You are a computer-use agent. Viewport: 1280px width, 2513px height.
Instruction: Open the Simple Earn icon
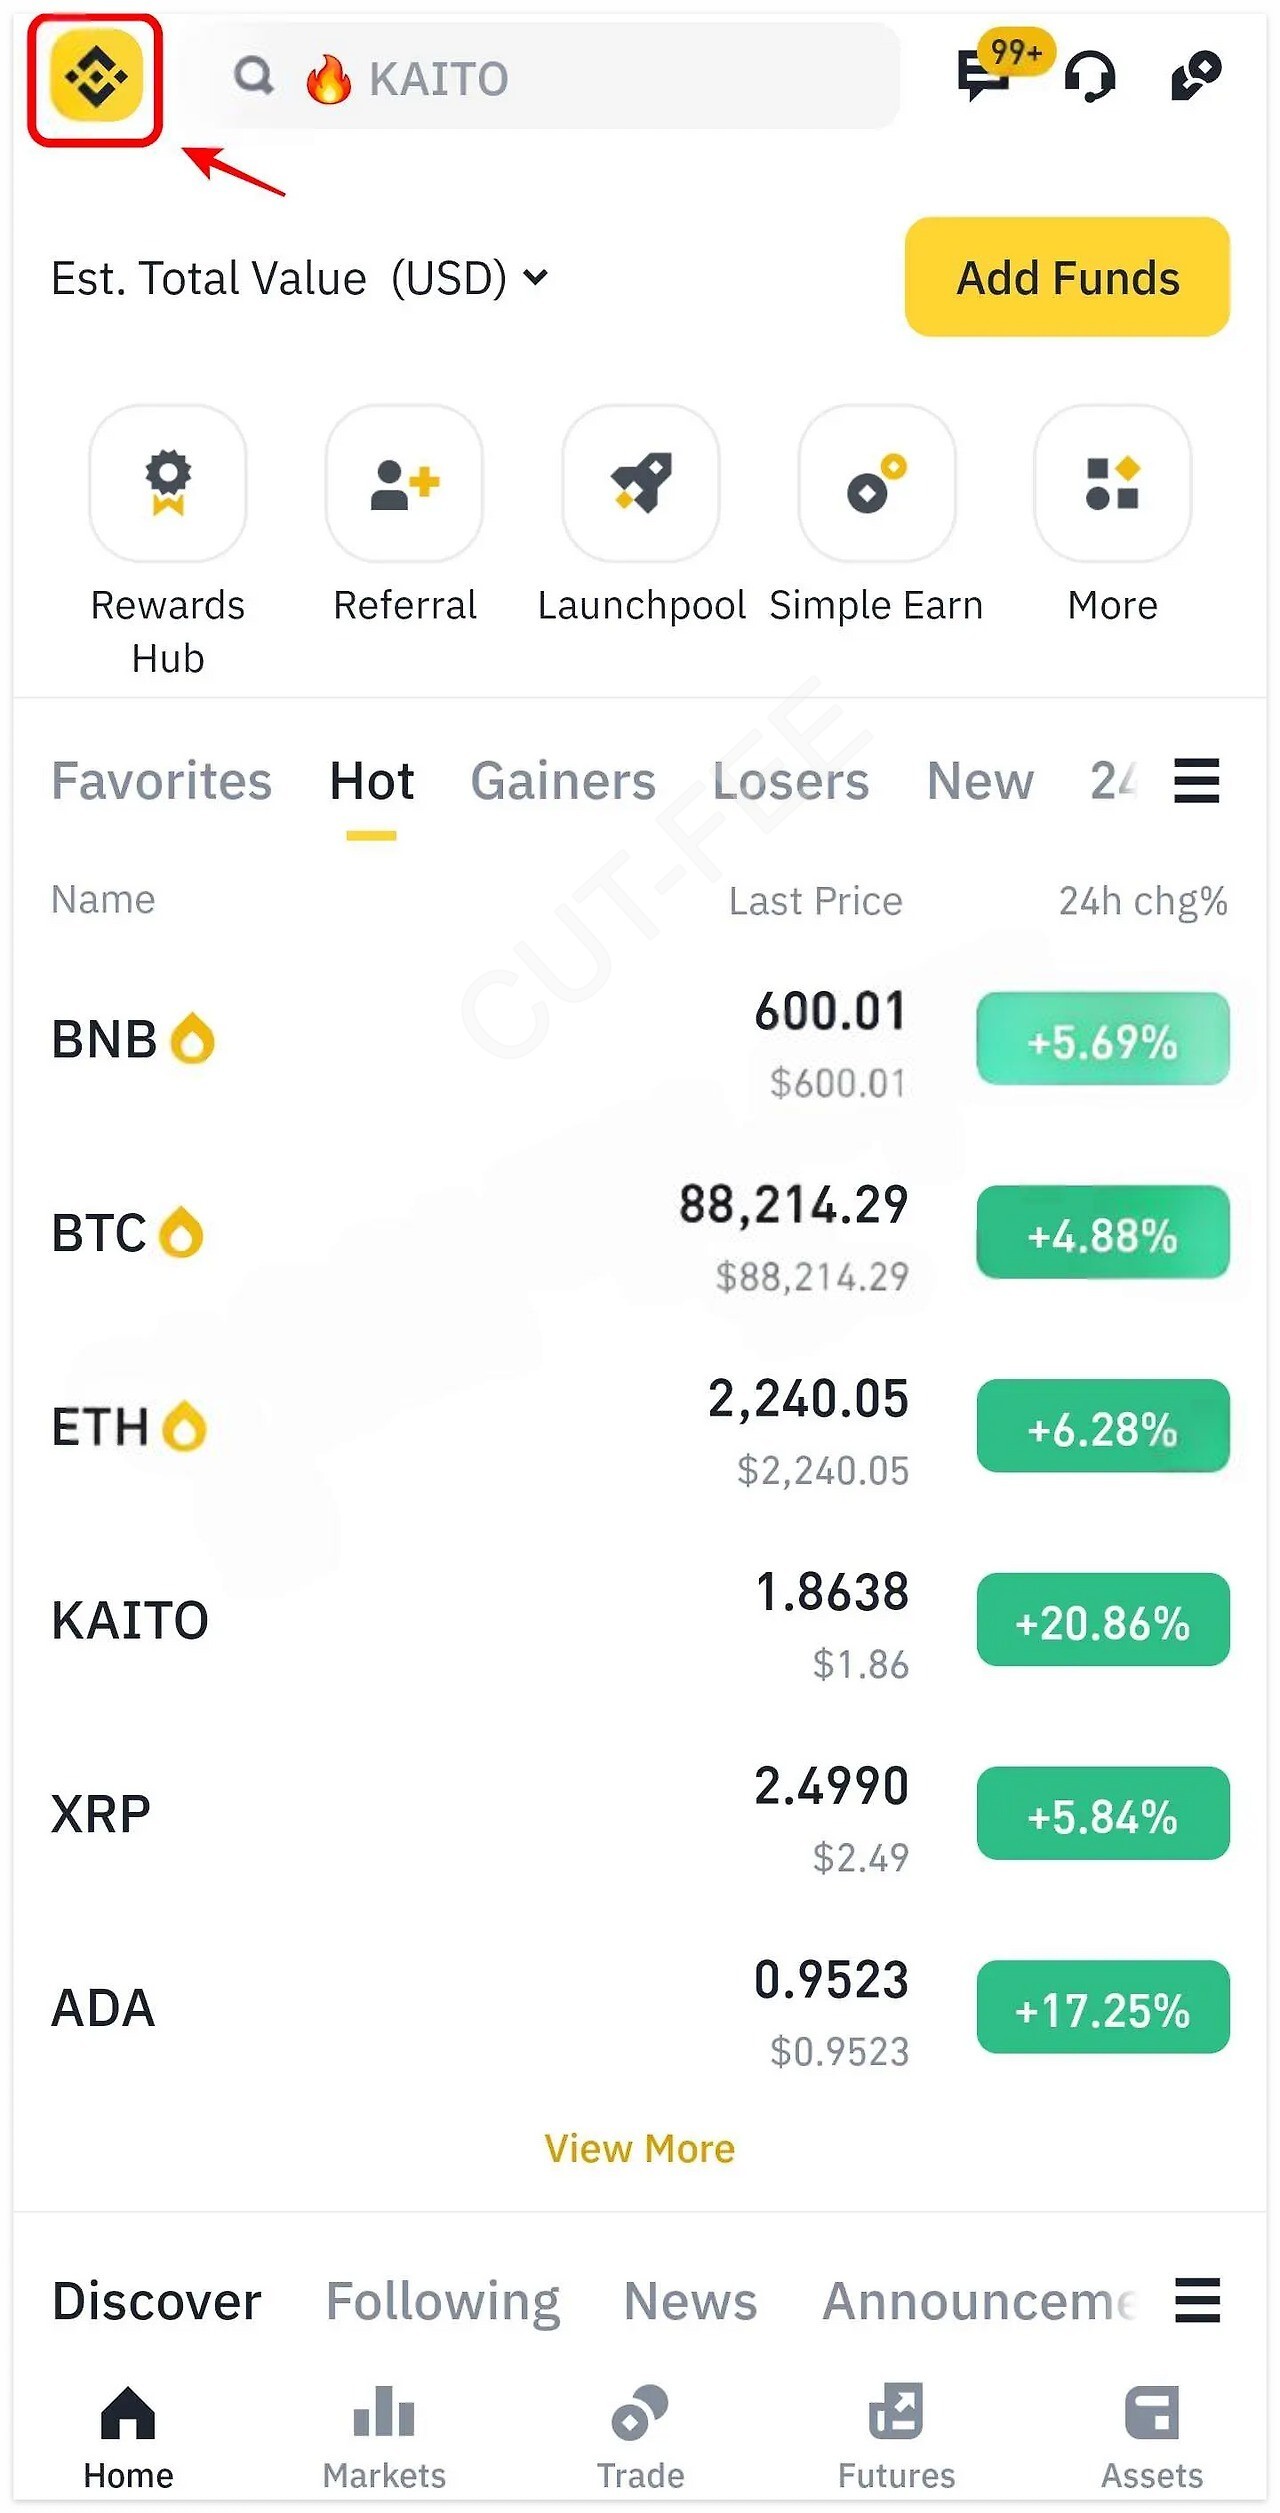[x=876, y=484]
